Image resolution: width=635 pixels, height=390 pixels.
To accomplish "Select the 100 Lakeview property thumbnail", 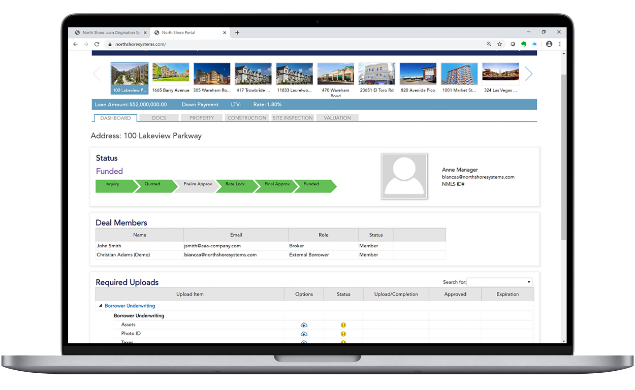I will pos(130,78).
